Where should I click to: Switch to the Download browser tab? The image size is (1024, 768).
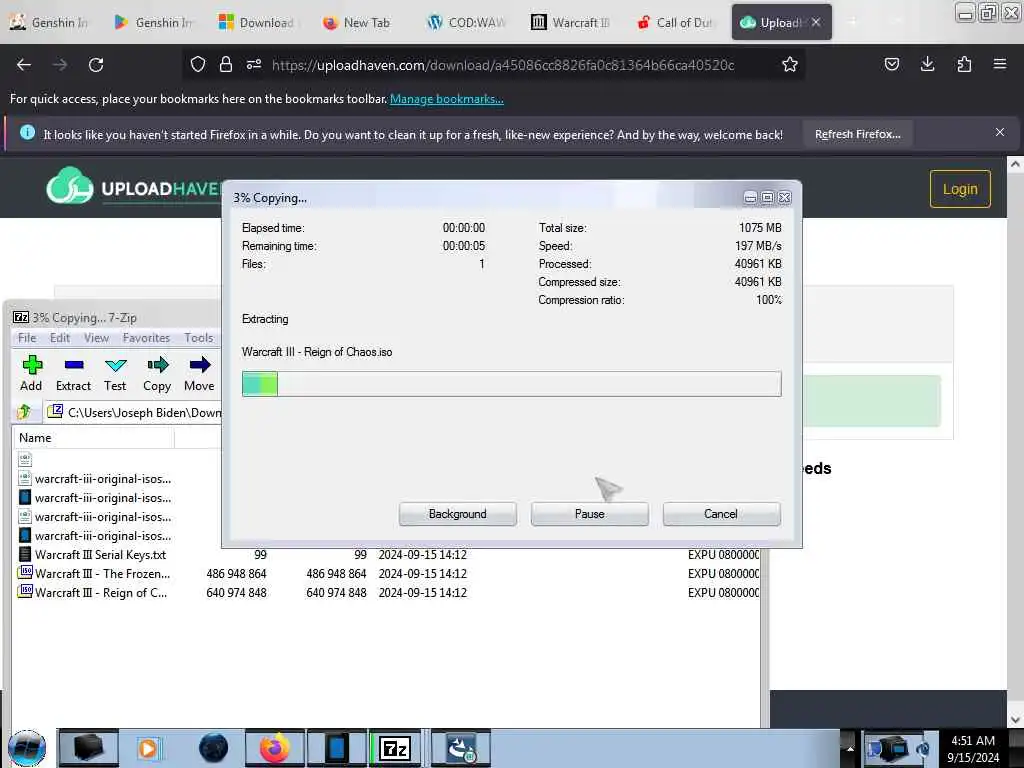pos(256,22)
